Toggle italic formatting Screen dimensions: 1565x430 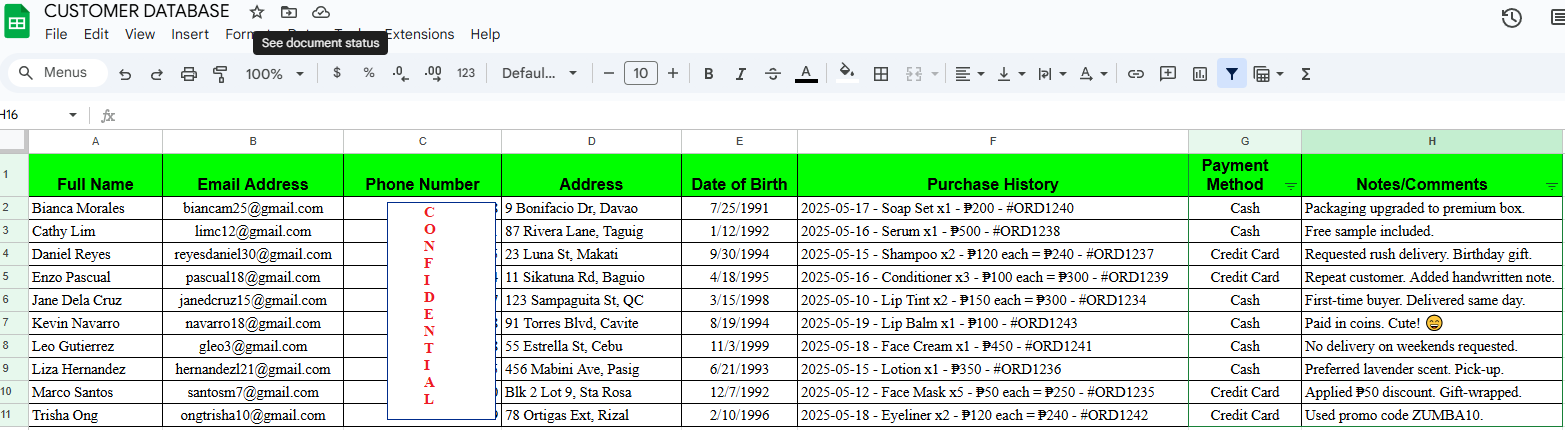coord(741,74)
